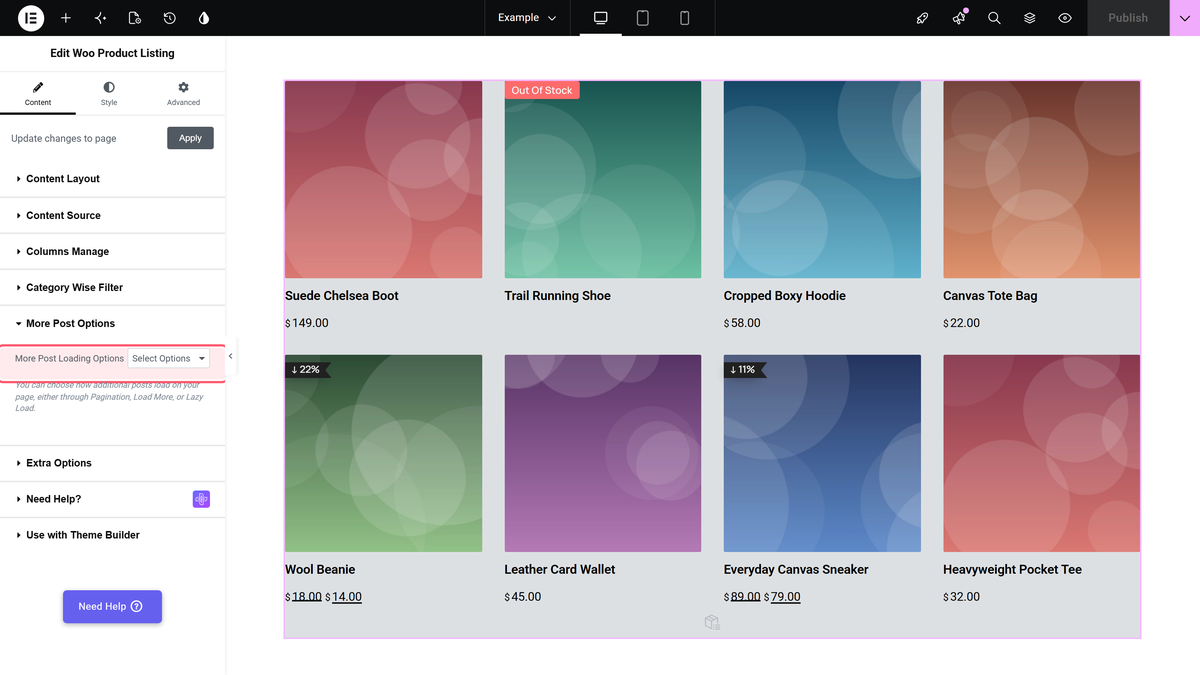Click the floating Need Help button

click(x=112, y=606)
